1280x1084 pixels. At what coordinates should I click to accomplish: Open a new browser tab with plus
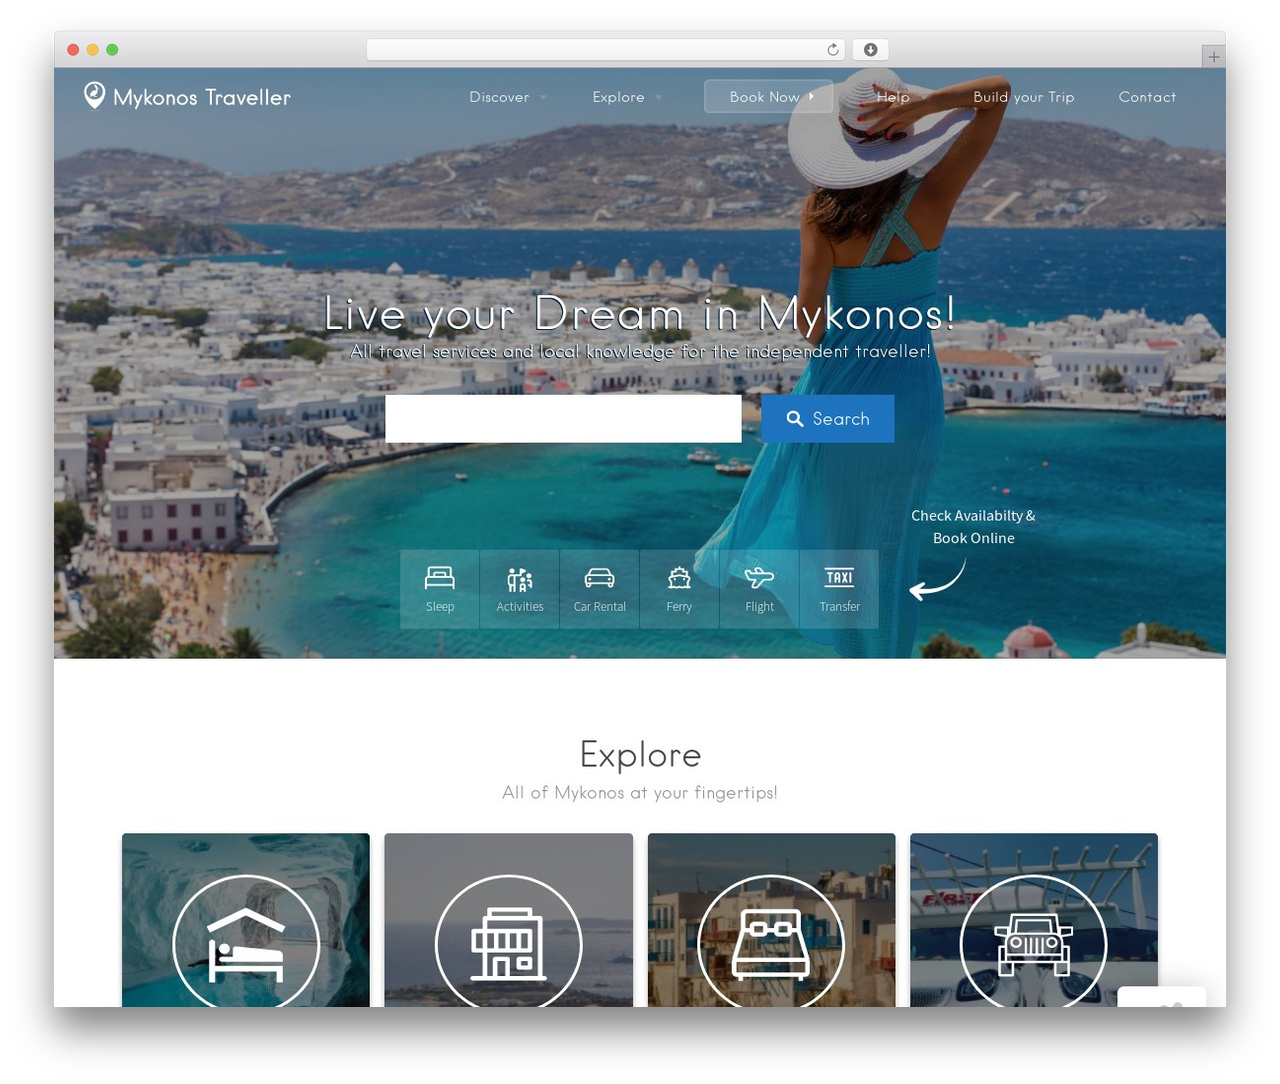(x=1213, y=57)
